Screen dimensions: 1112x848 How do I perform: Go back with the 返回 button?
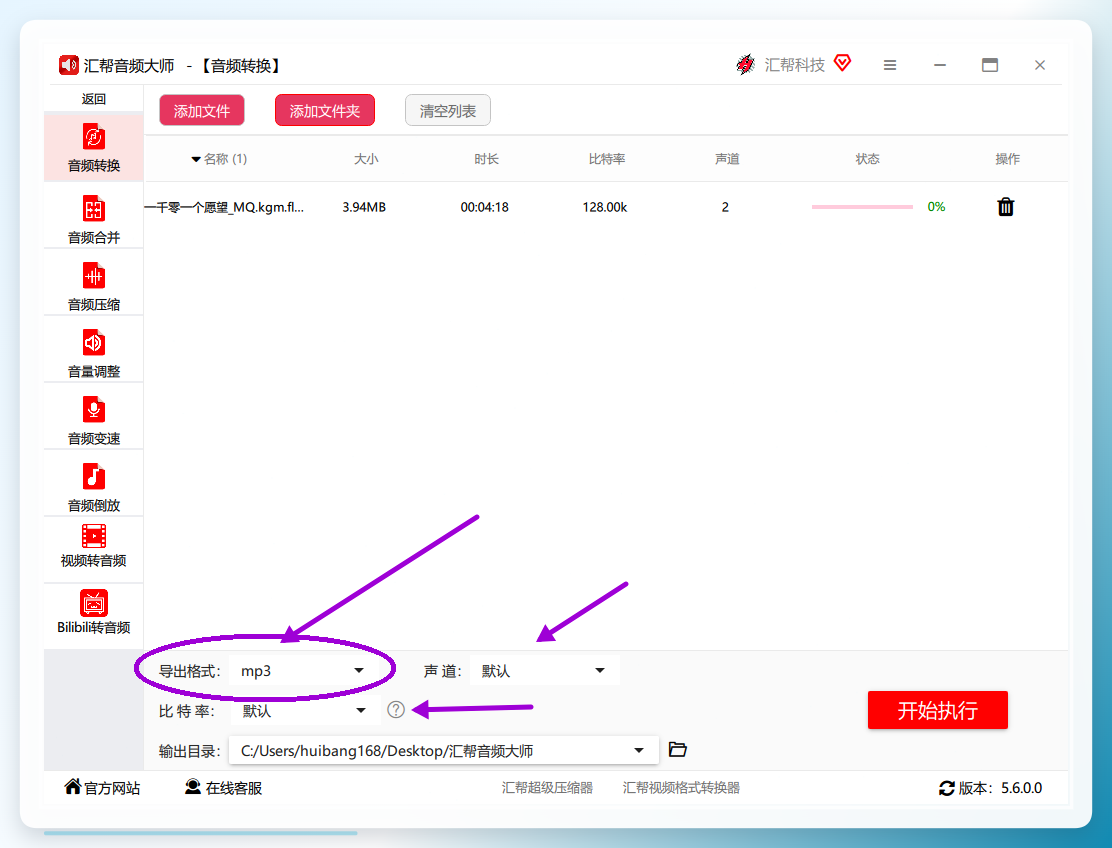point(94,99)
